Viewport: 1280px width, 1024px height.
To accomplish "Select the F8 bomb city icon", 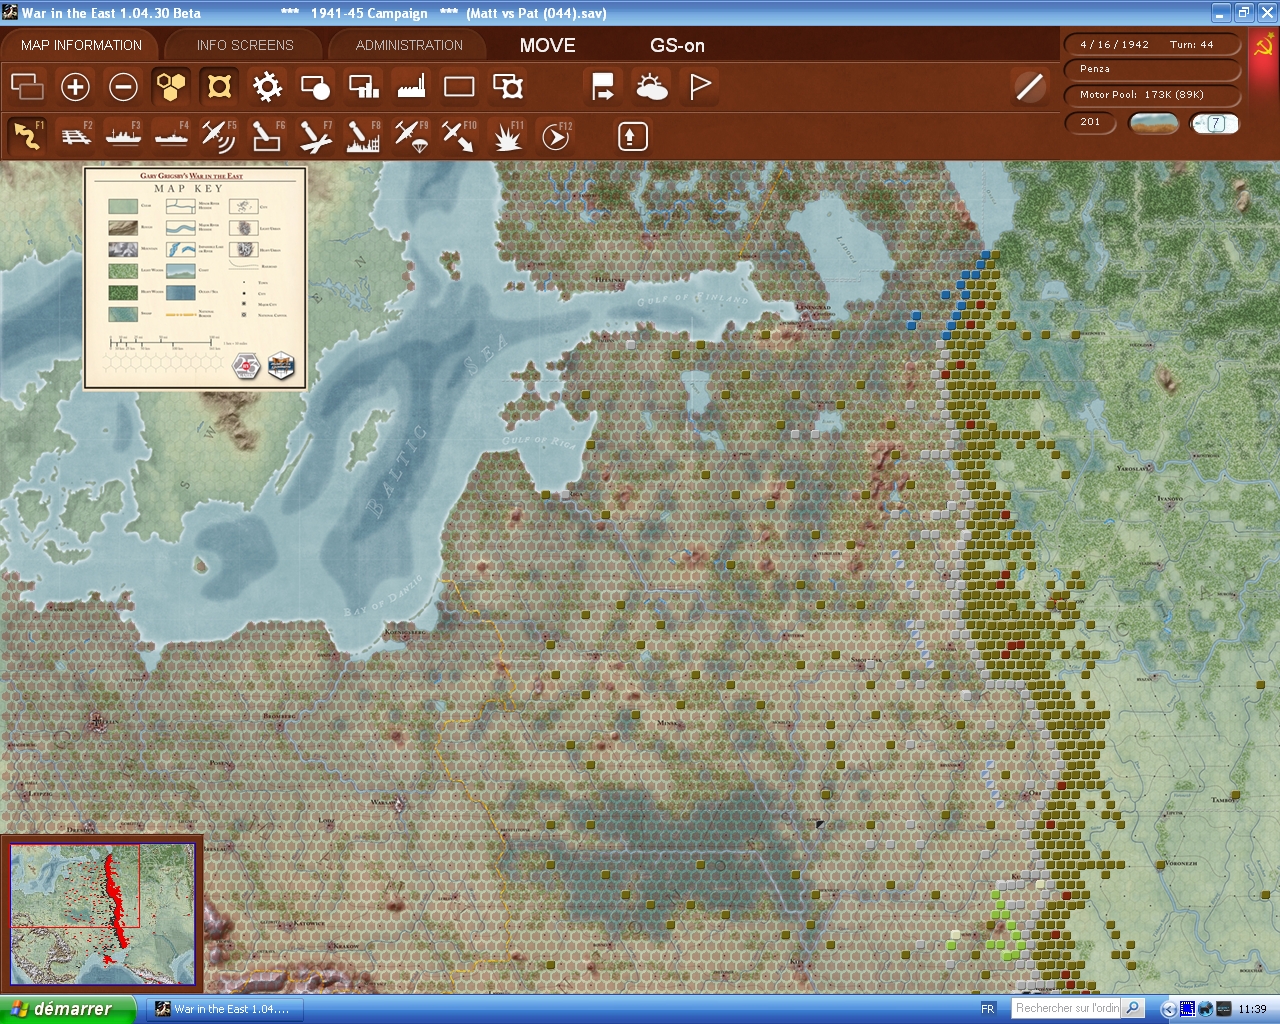I will pyautogui.click(x=363, y=136).
